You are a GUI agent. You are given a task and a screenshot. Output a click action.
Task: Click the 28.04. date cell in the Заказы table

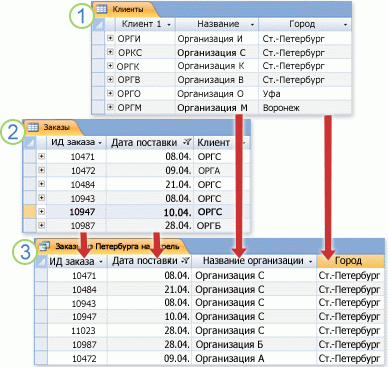(150, 226)
